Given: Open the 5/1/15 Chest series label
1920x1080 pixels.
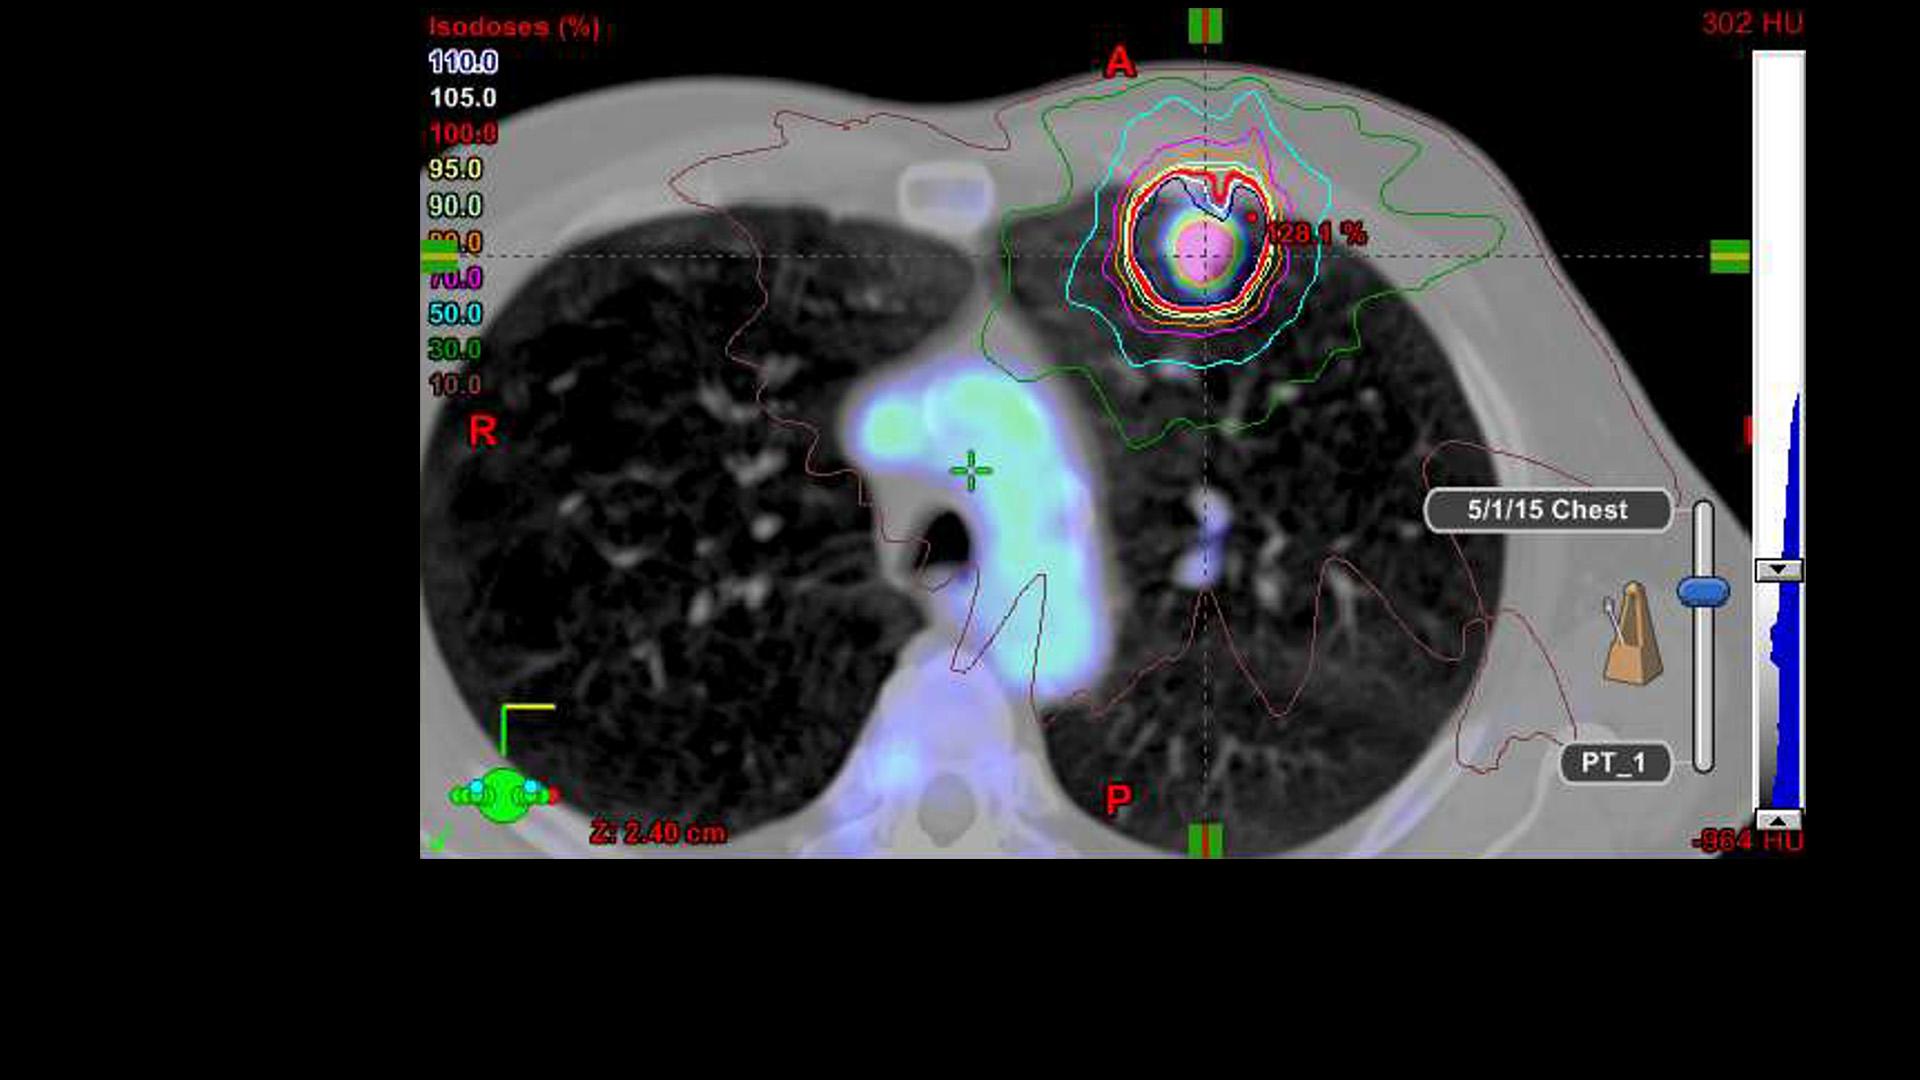Looking at the screenshot, I should pos(1549,508).
